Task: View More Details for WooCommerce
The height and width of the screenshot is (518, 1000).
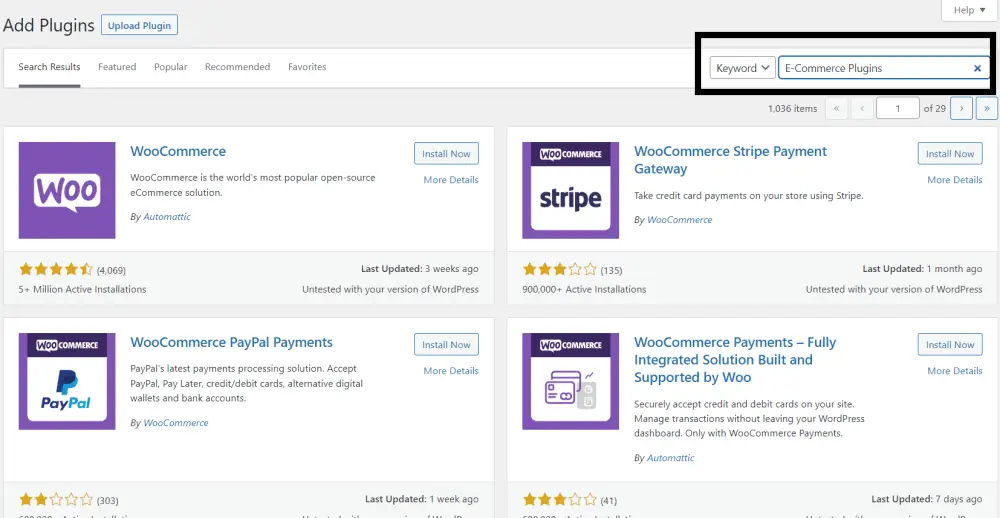Action: [451, 180]
